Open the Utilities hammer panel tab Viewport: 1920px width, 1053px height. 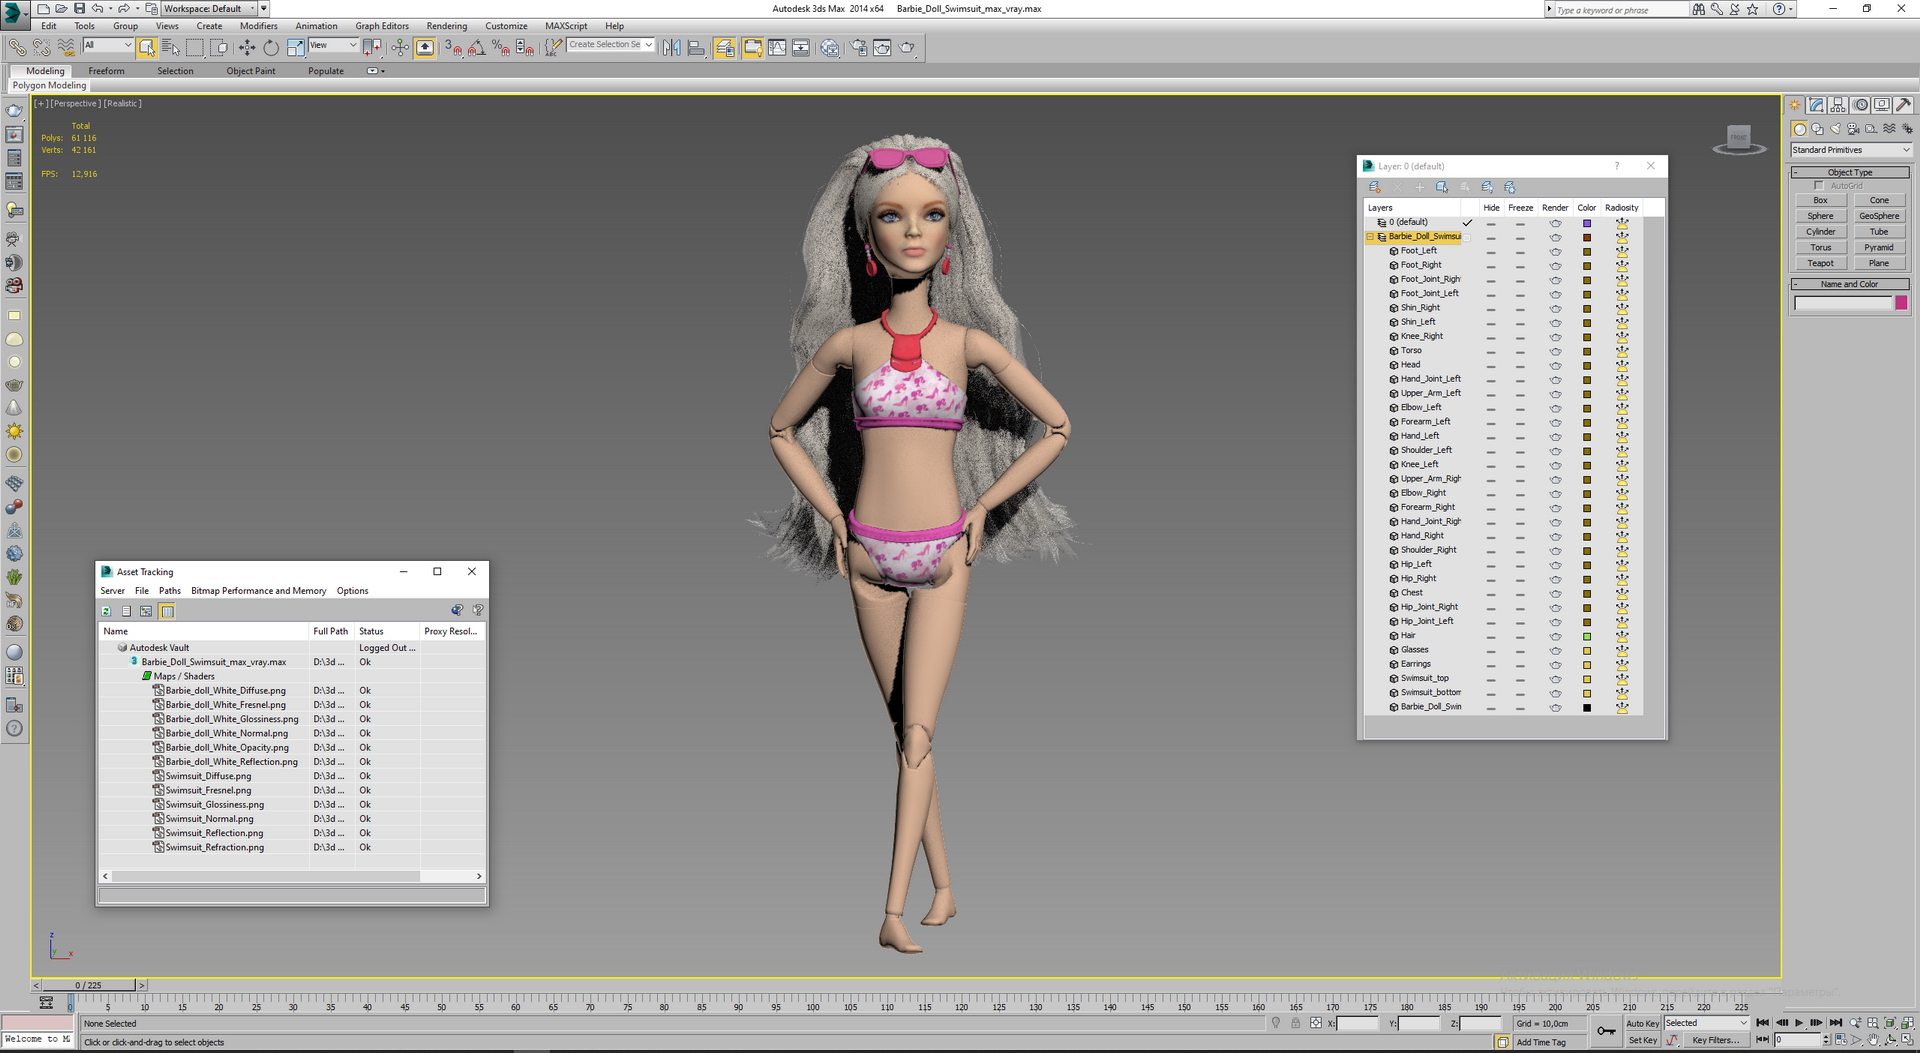(1903, 105)
